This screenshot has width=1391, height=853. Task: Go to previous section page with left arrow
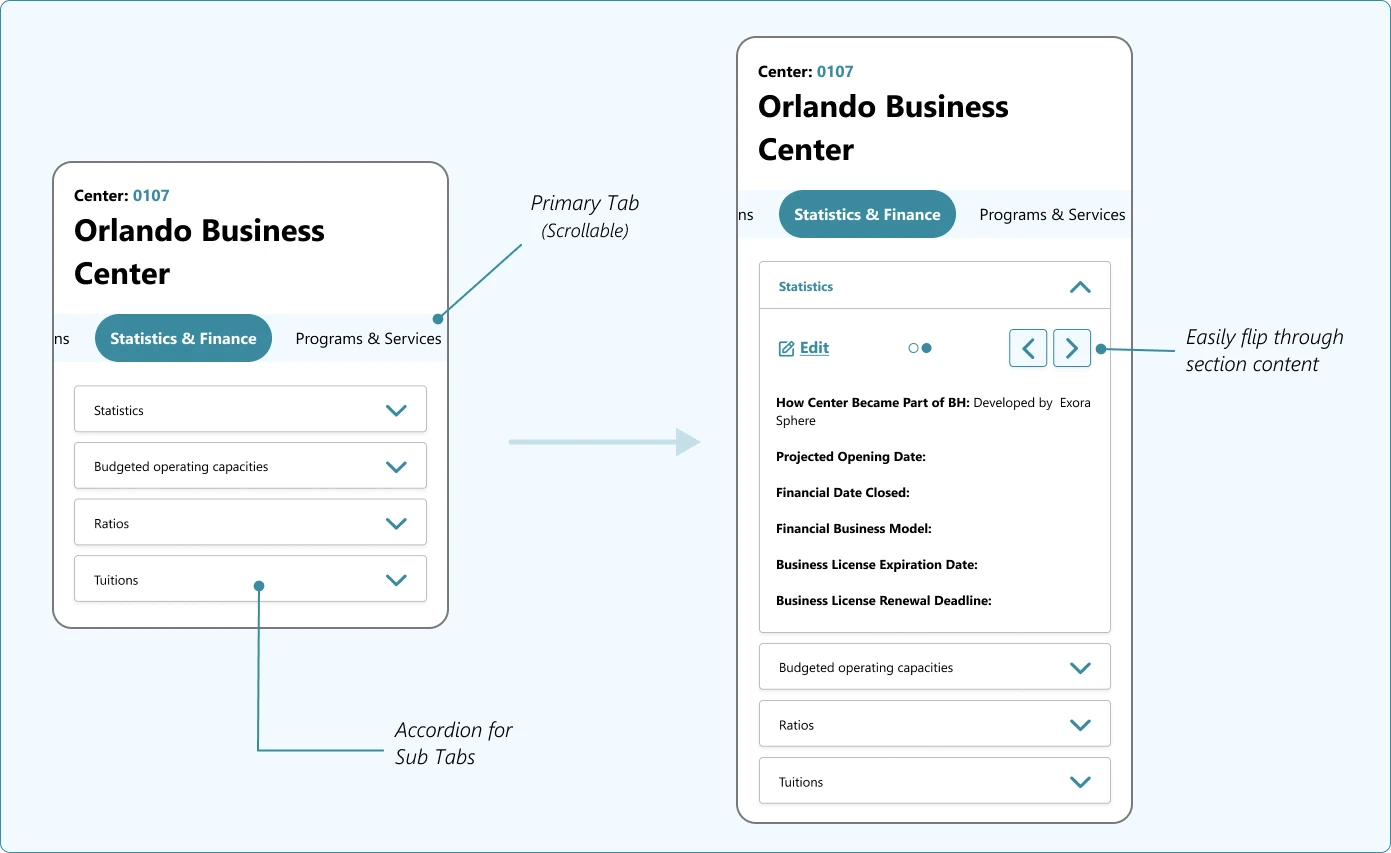1028,348
